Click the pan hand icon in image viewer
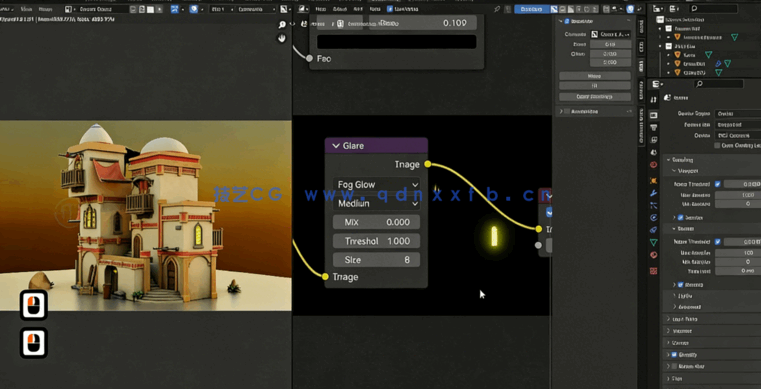The height and width of the screenshot is (389, 761). [282, 38]
